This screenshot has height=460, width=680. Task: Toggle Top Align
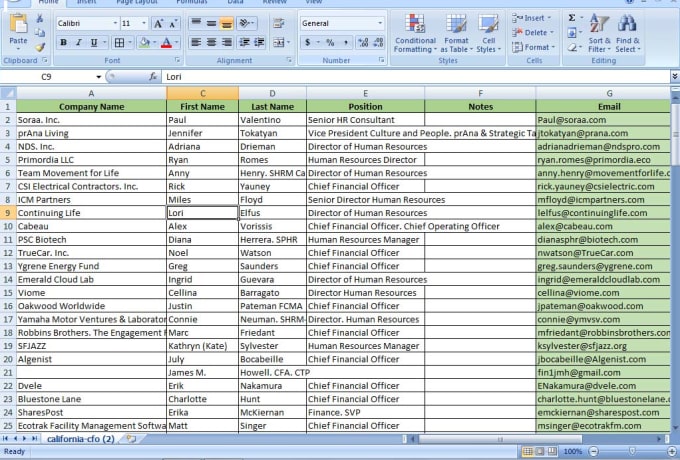click(x=196, y=23)
